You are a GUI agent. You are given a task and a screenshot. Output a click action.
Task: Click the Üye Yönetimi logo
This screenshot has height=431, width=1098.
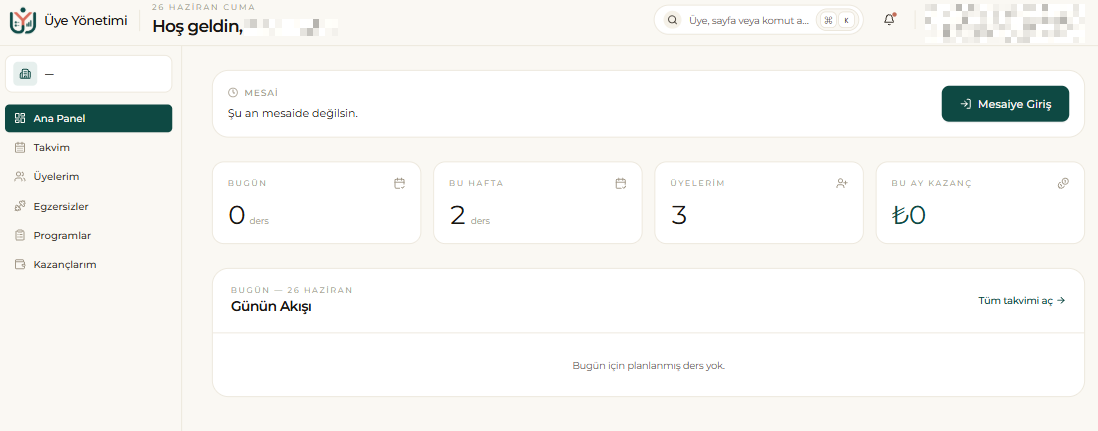pyautogui.click(x=22, y=20)
